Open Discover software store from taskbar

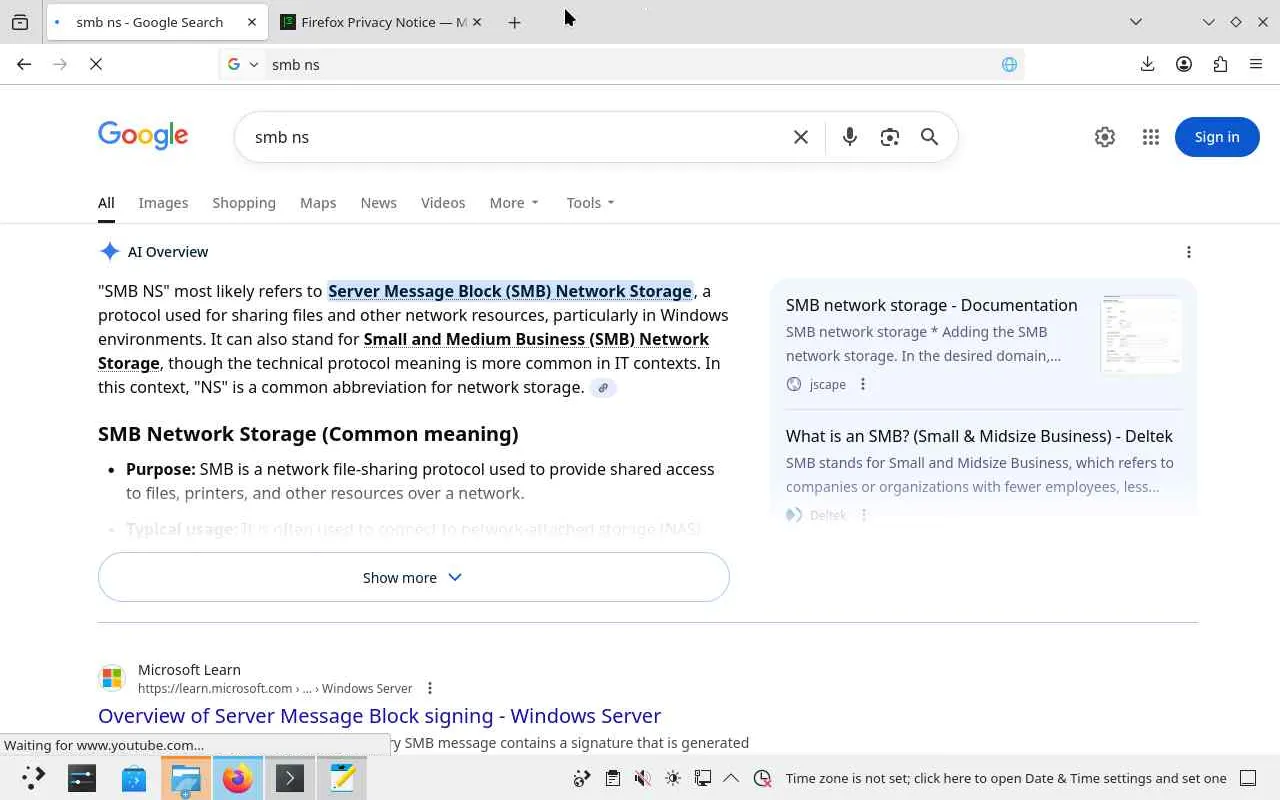pyautogui.click(x=134, y=778)
